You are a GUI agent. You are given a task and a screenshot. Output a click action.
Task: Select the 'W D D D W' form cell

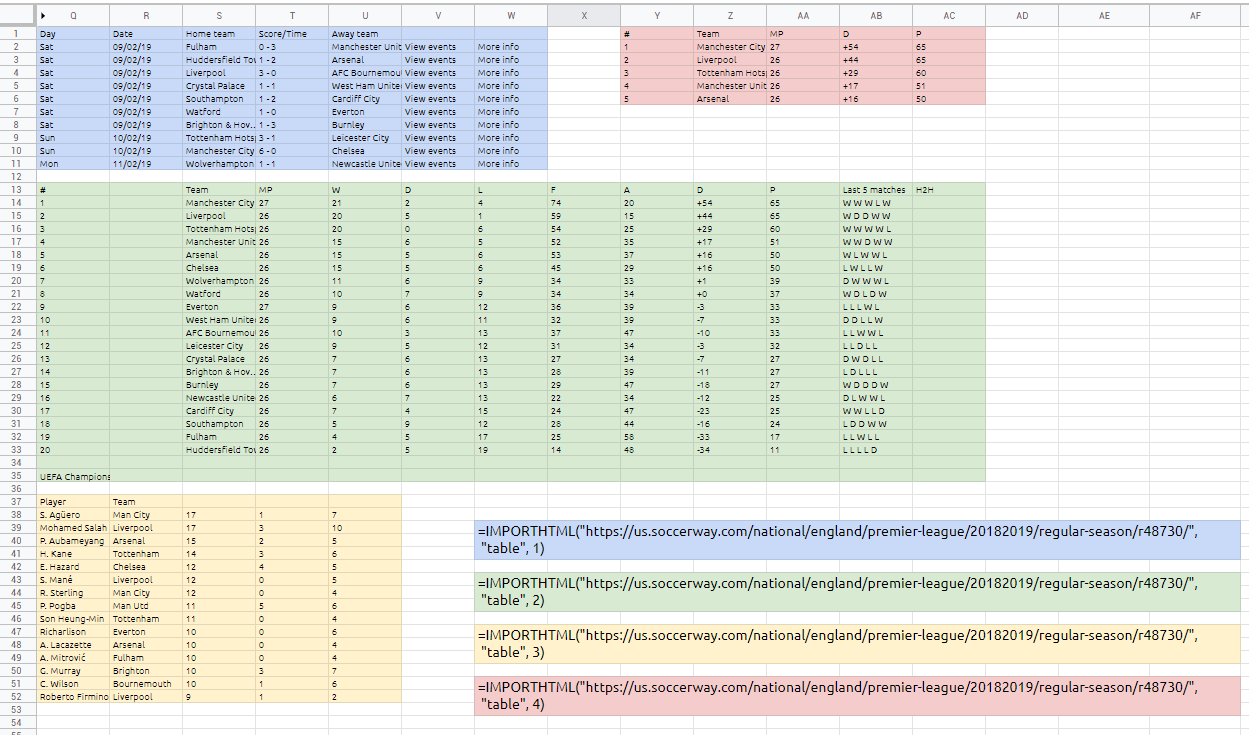pyautogui.click(x=876, y=384)
